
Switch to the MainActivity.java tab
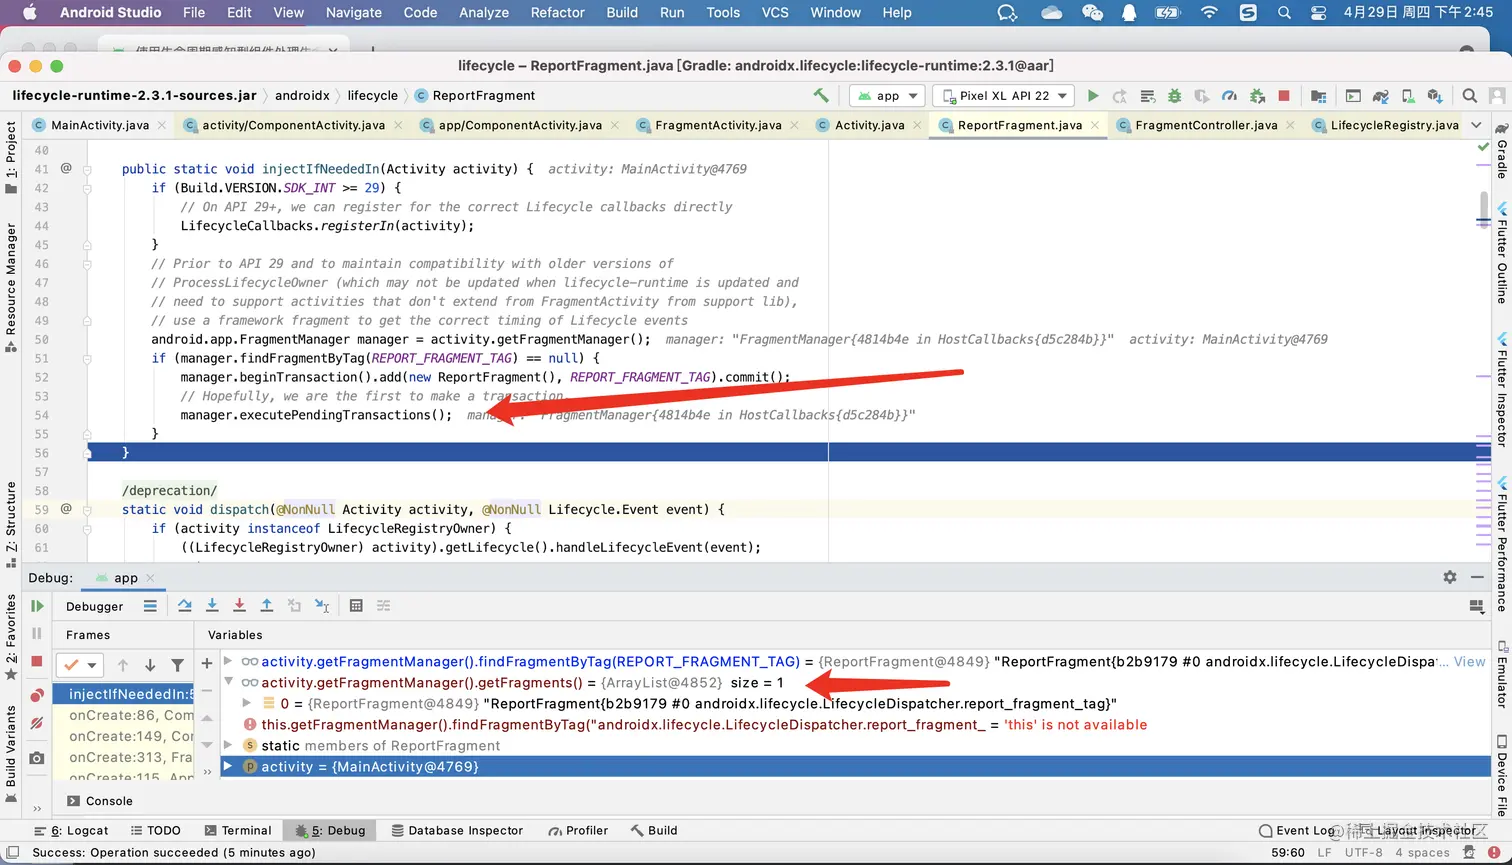pos(100,125)
